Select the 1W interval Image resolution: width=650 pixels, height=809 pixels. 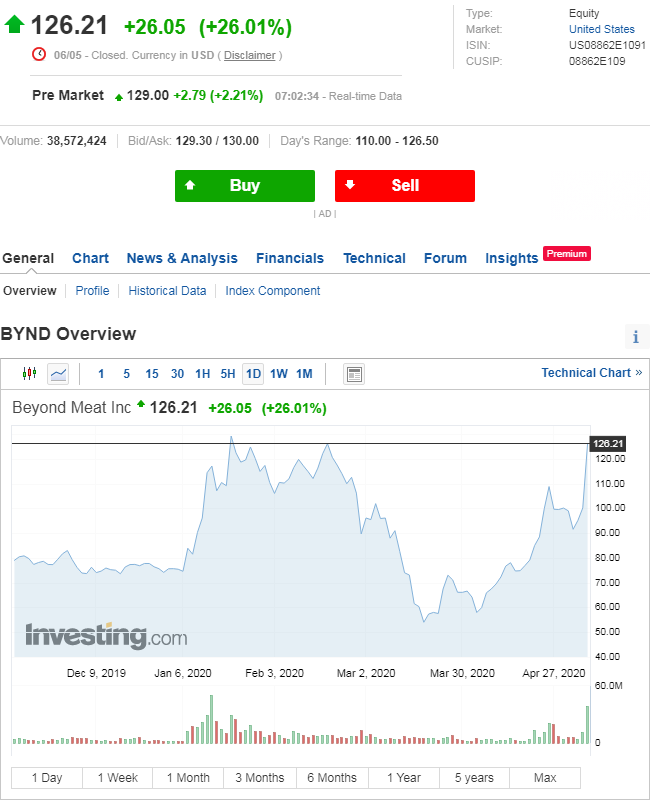coord(279,374)
